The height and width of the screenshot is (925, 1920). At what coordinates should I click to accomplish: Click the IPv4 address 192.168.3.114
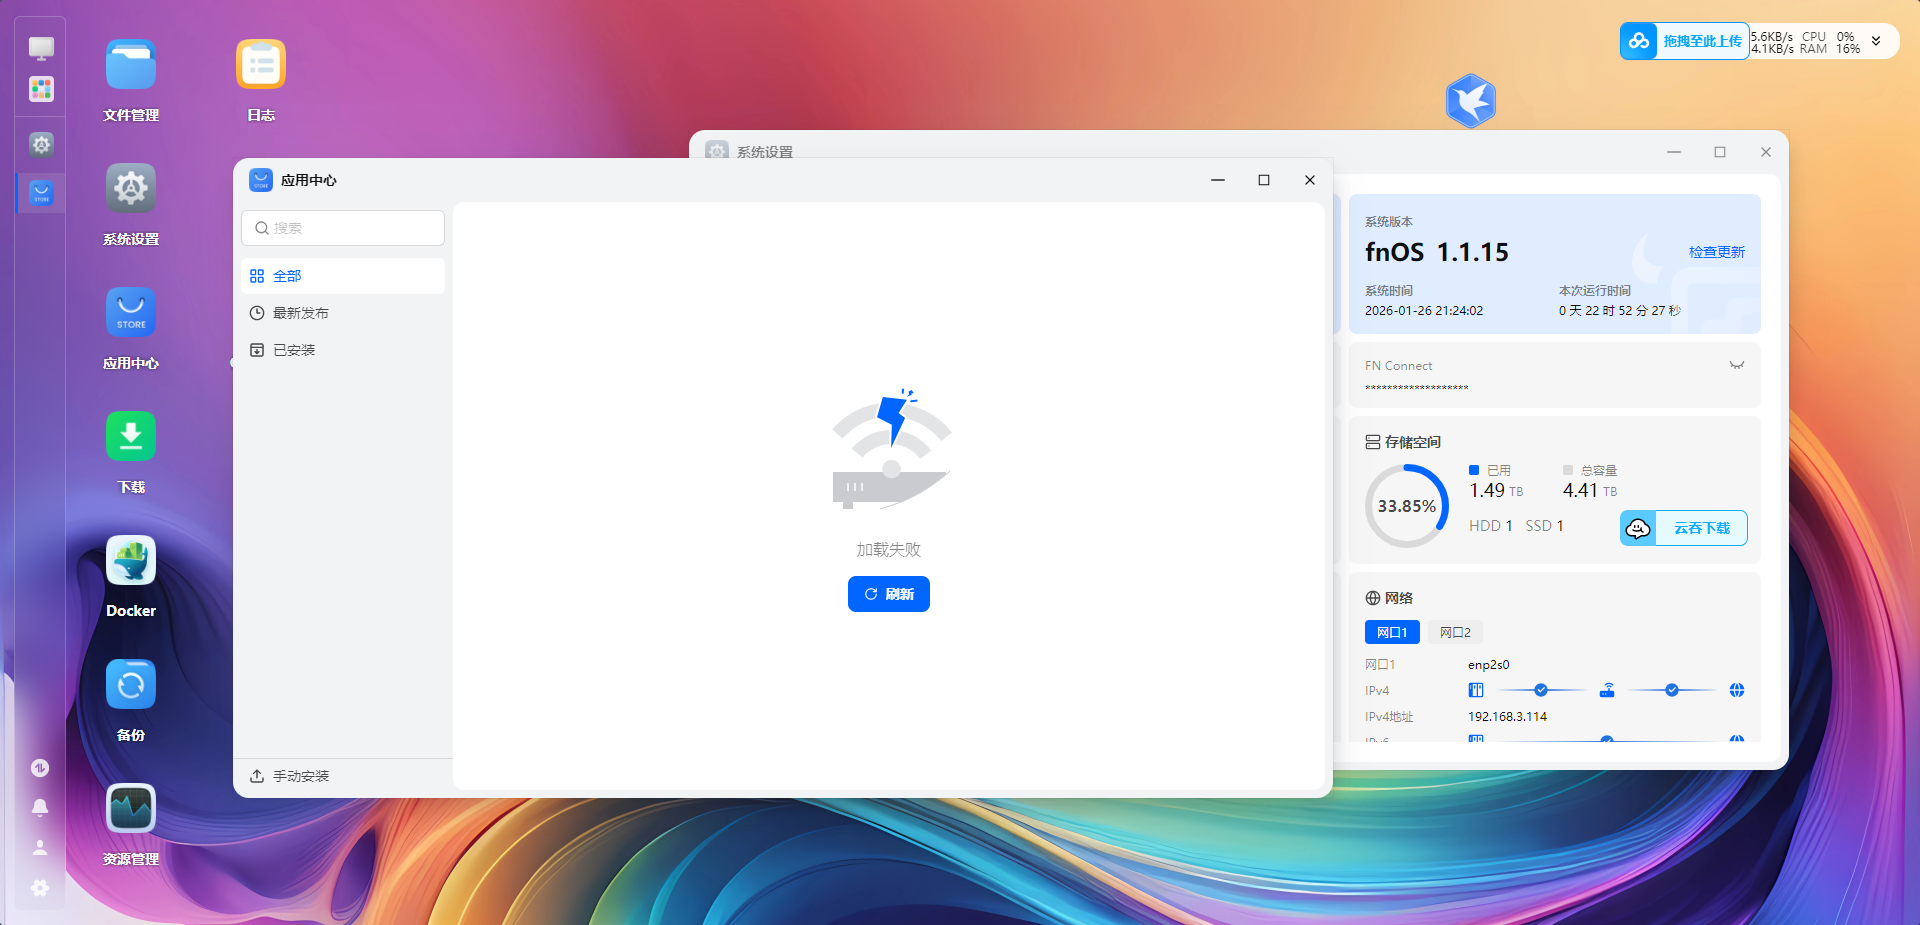pyautogui.click(x=1507, y=717)
